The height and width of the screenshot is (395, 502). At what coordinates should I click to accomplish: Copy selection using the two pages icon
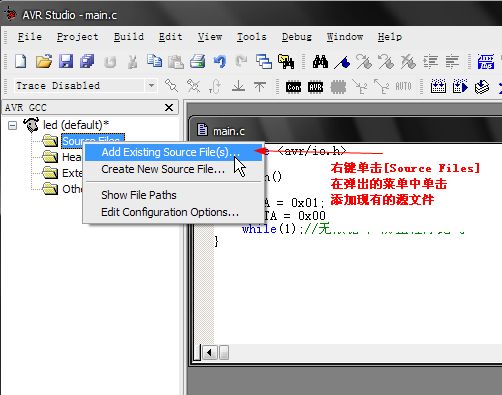coord(154,62)
